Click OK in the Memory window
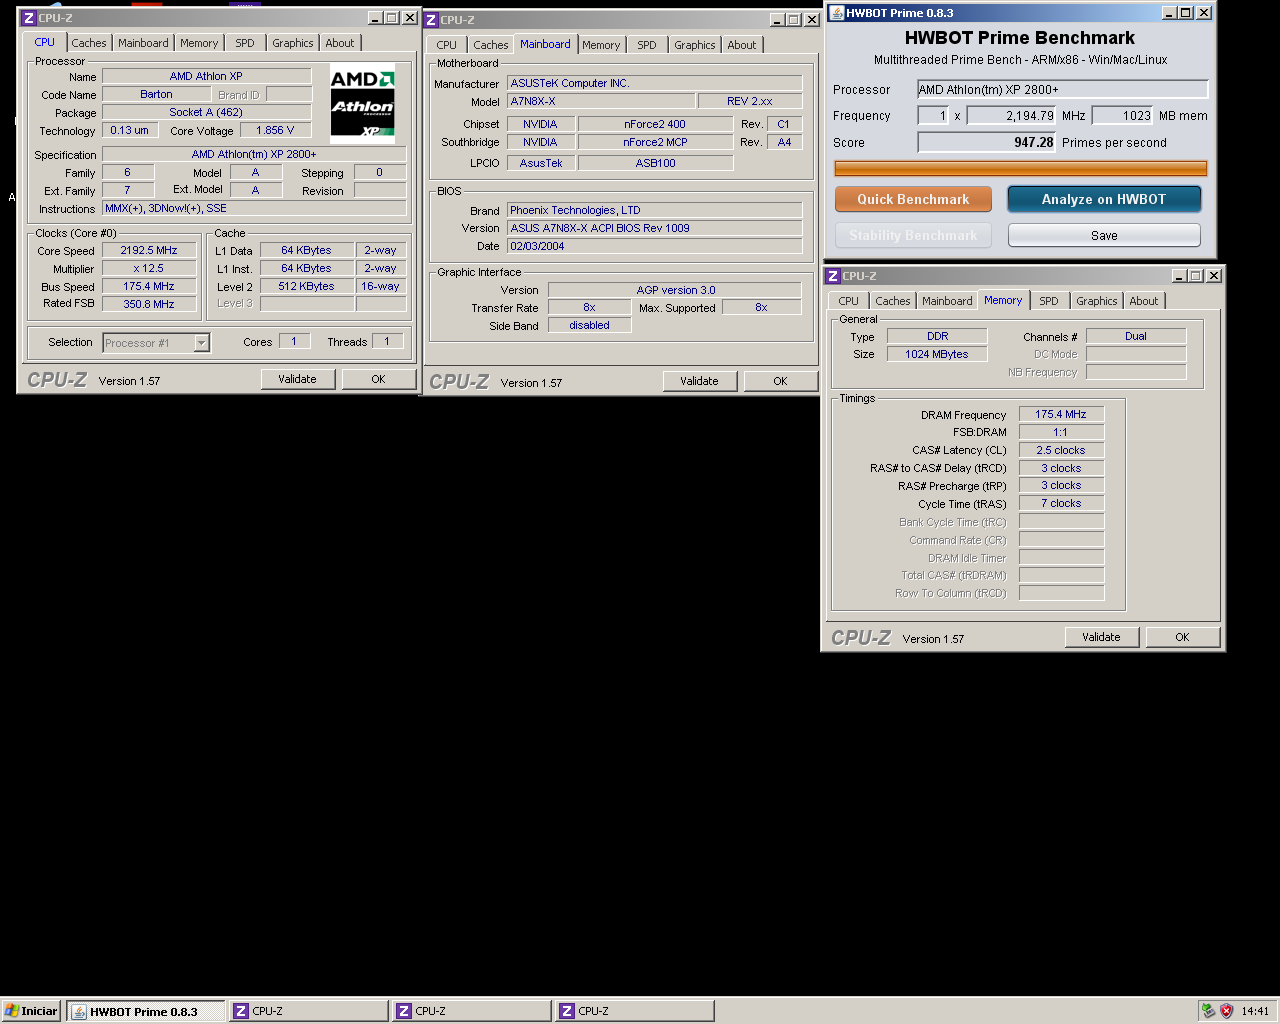Viewport: 1280px width, 1024px height. pos(1183,637)
